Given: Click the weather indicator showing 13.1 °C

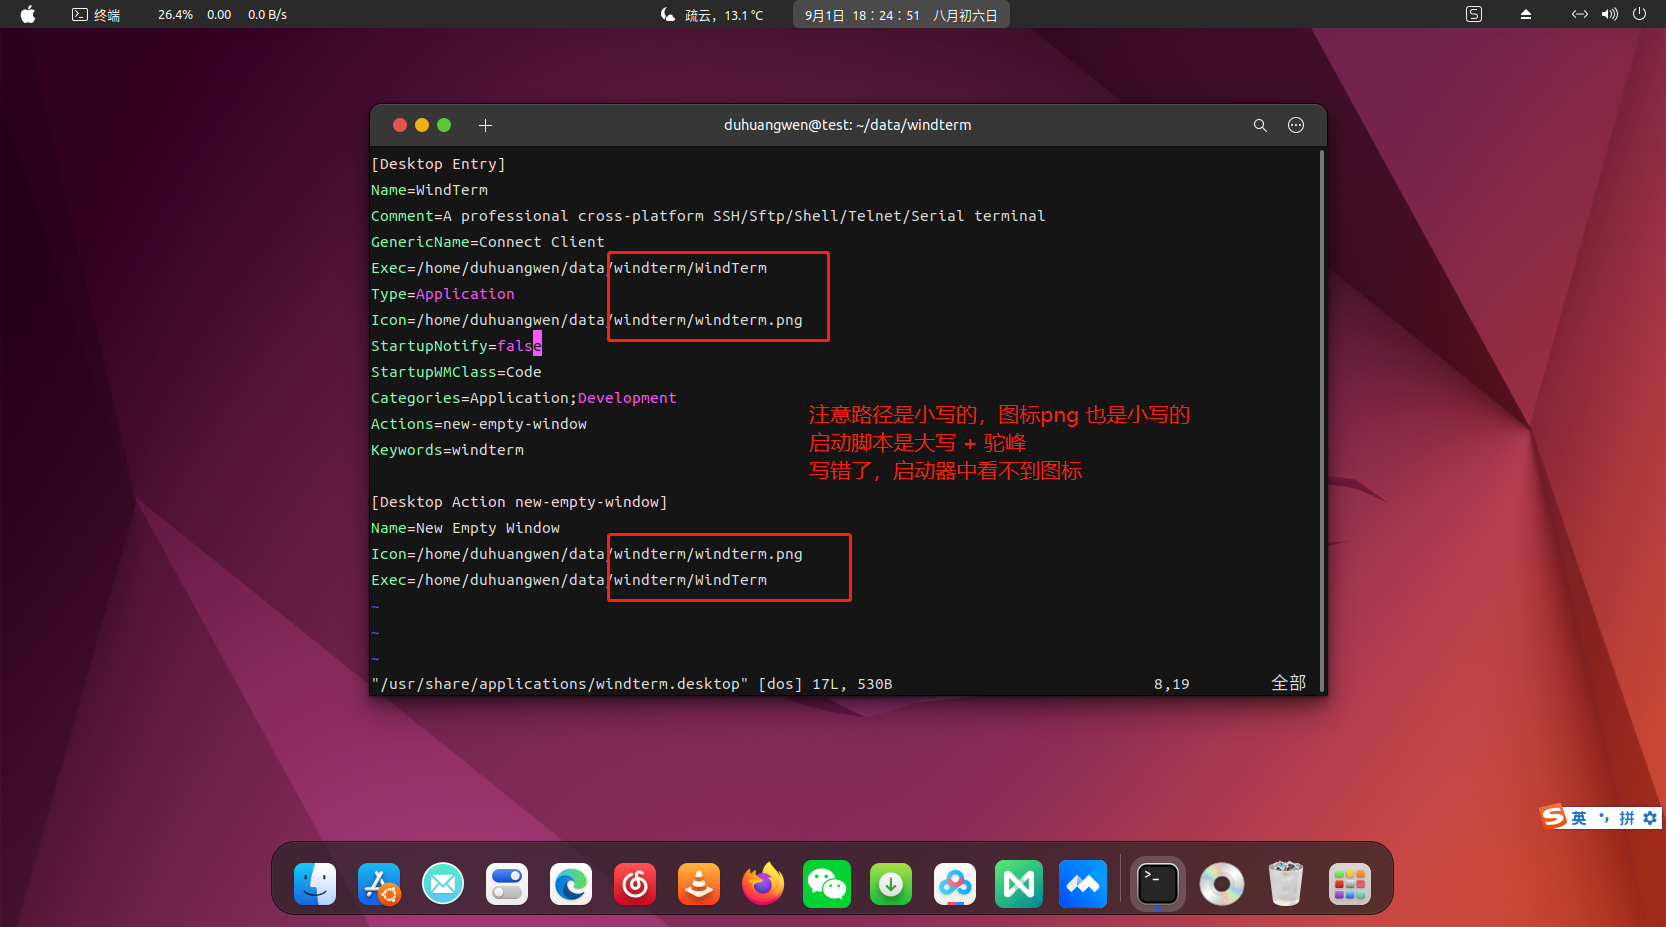Looking at the screenshot, I should click(712, 15).
